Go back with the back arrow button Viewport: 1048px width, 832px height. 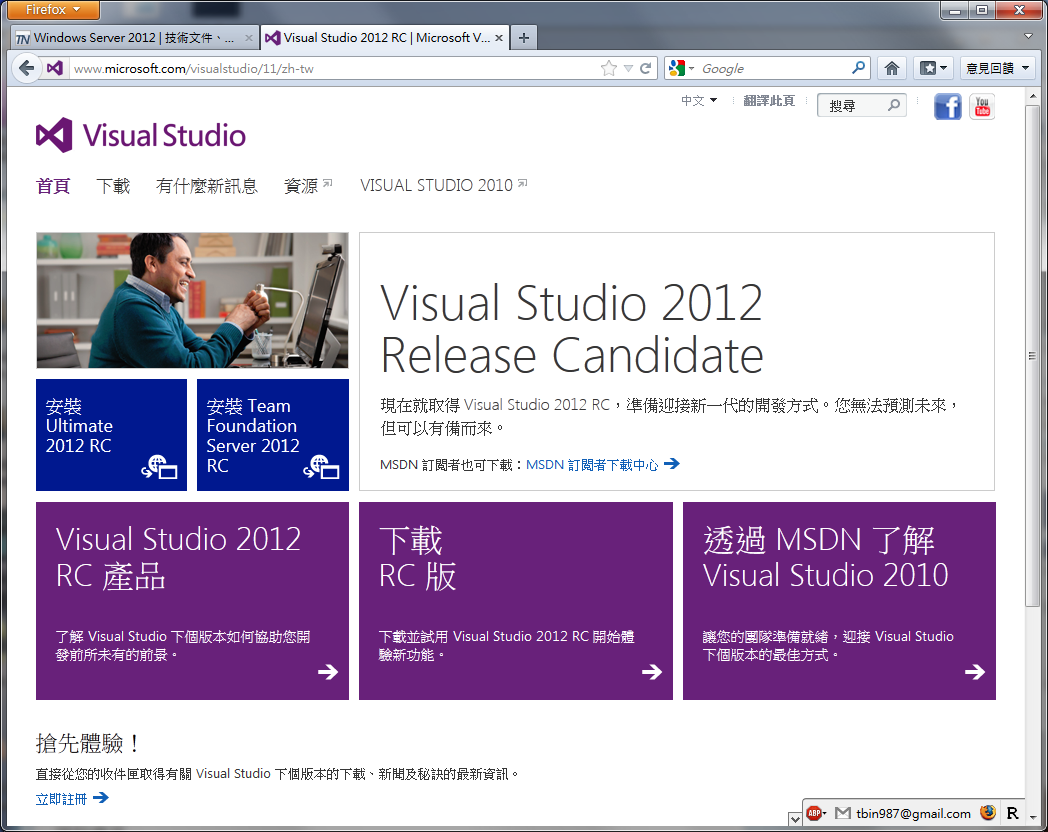pyautogui.click(x=27, y=68)
